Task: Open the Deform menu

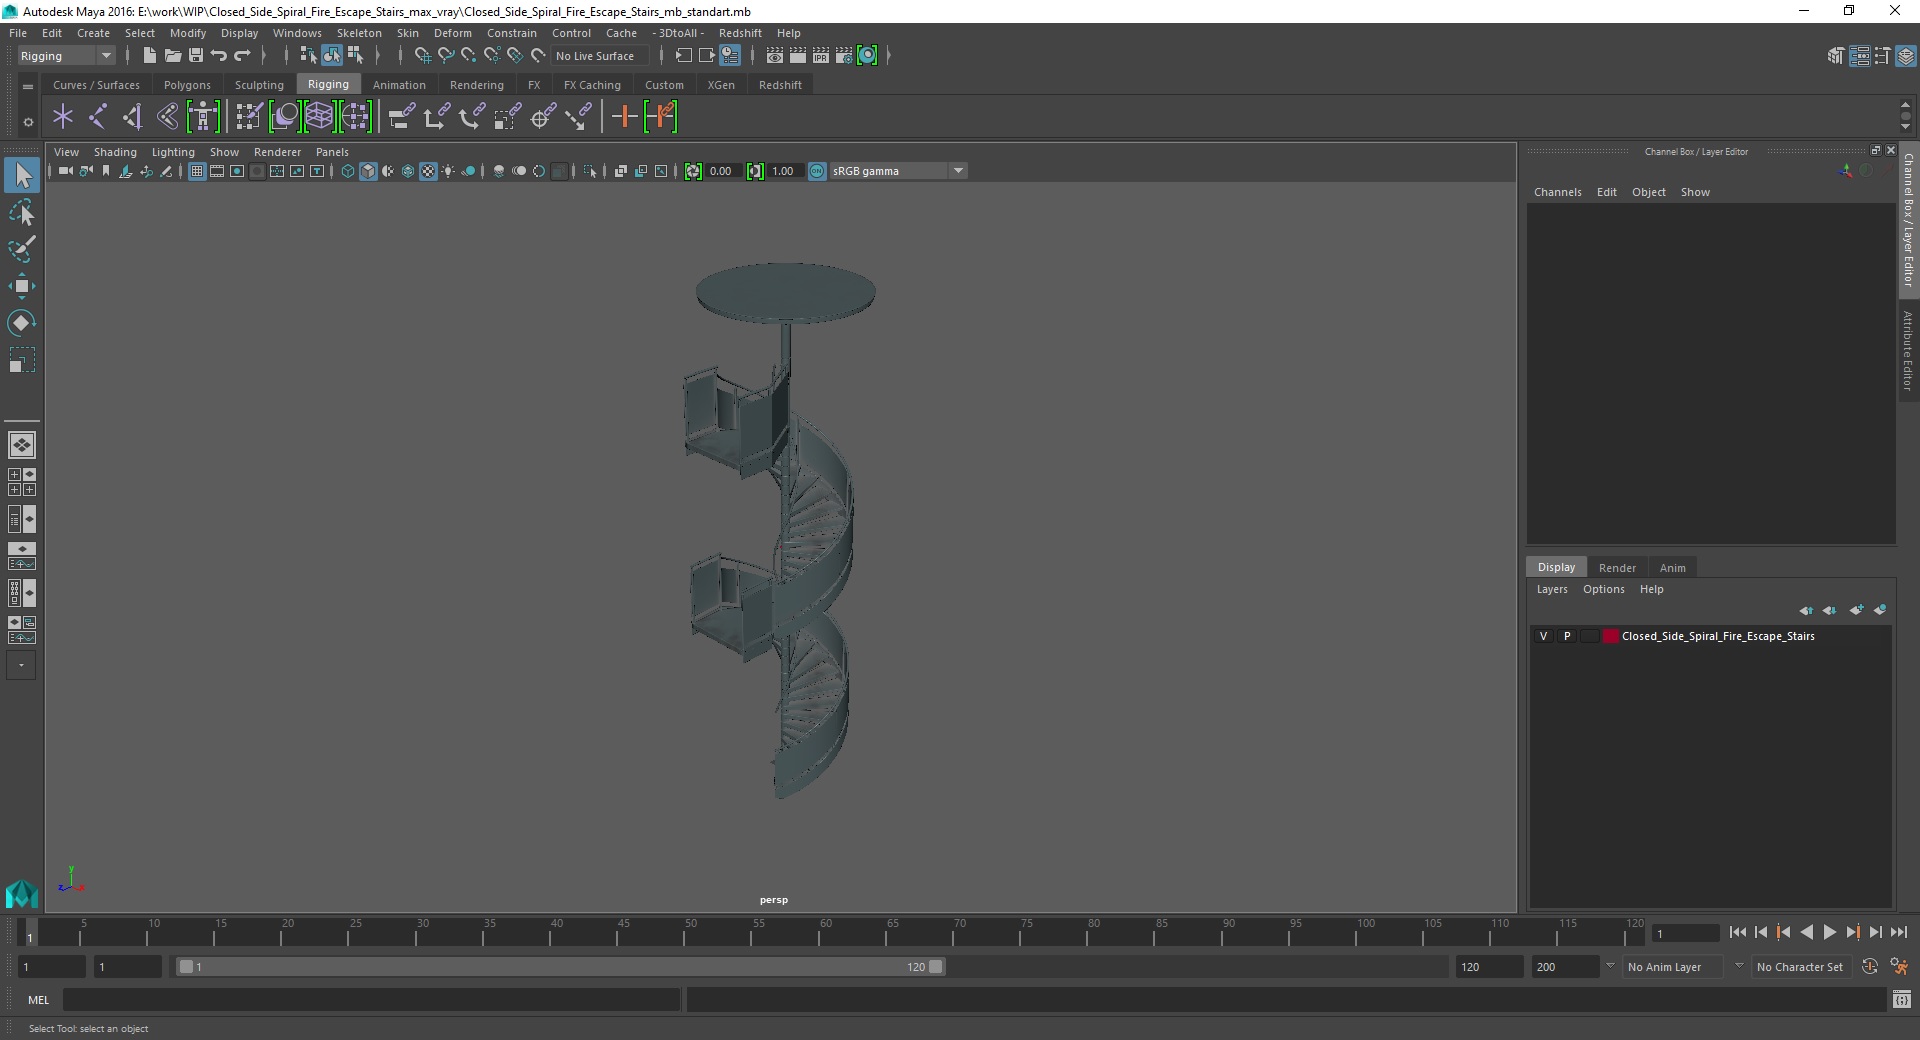Action: [x=452, y=33]
